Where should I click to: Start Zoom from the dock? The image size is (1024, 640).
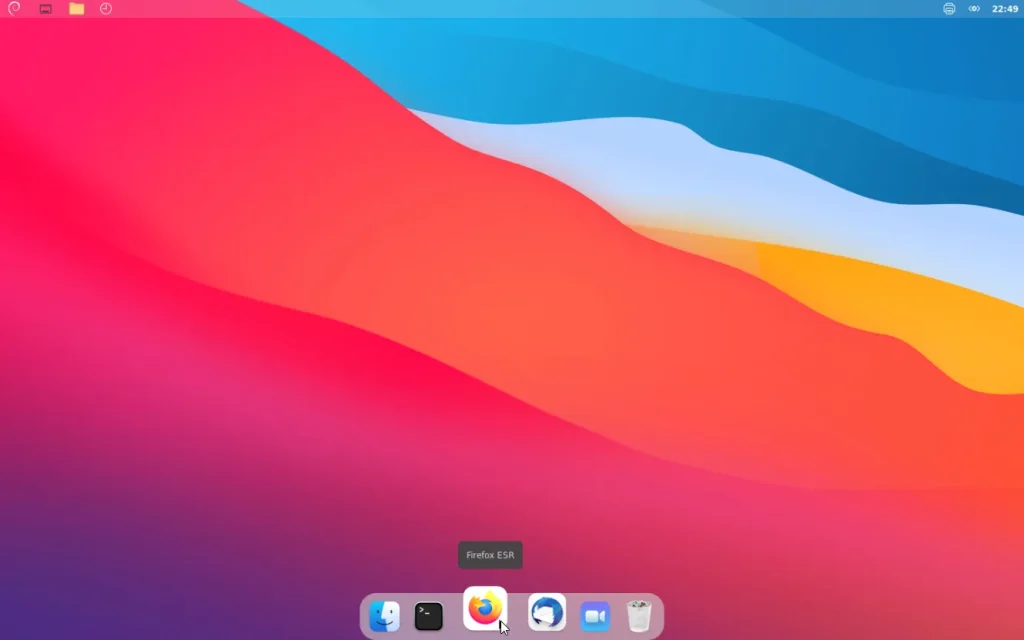click(x=595, y=616)
